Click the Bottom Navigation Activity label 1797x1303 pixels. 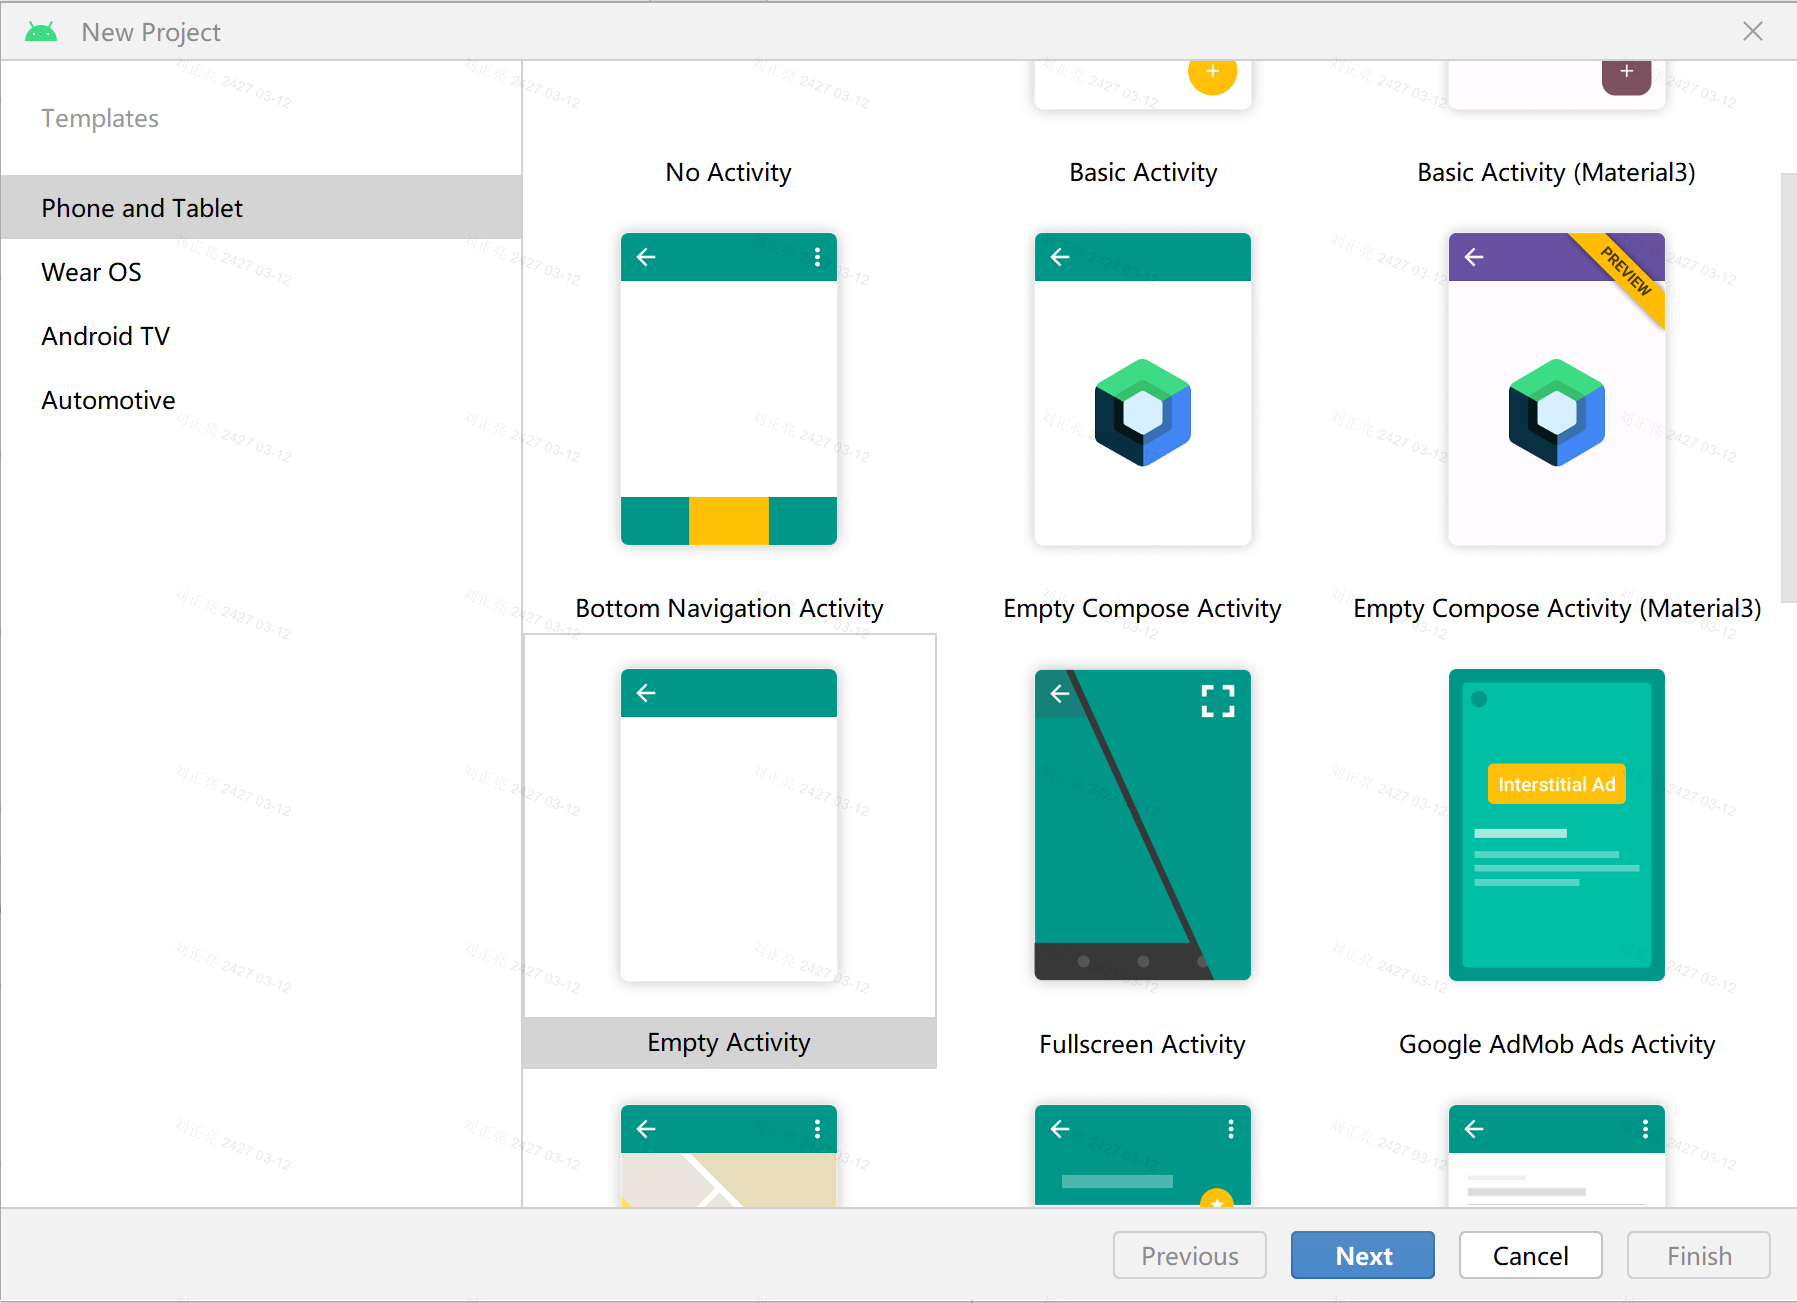[x=729, y=608]
